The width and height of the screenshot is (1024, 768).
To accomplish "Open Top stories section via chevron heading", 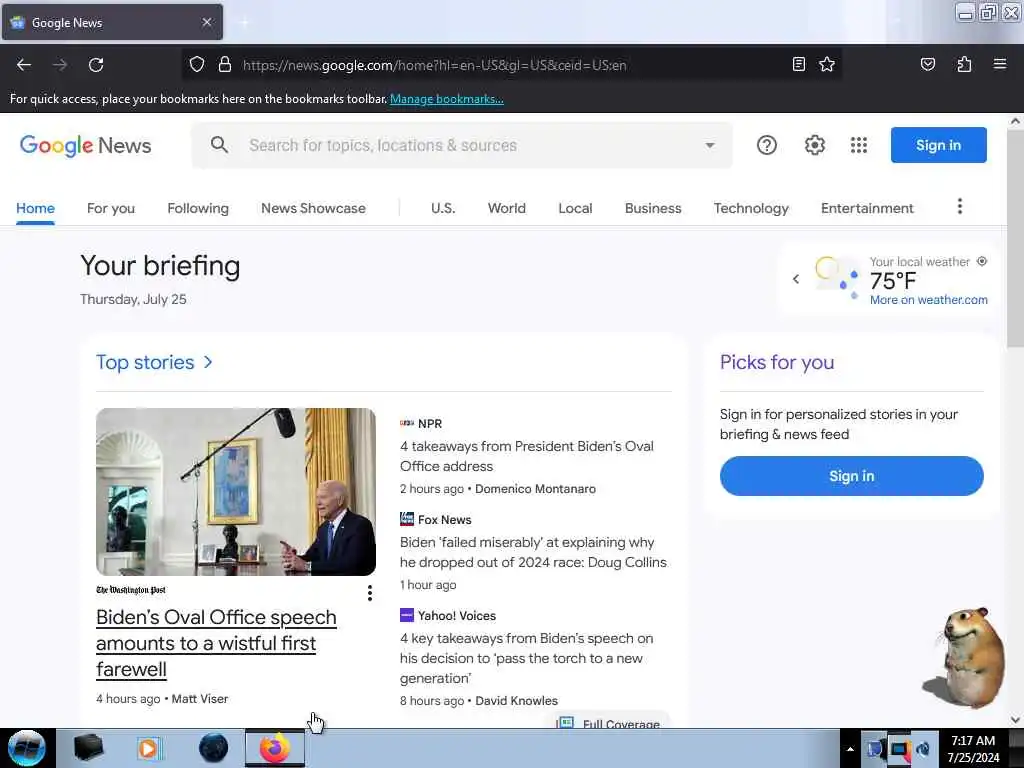I will (x=154, y=362).
